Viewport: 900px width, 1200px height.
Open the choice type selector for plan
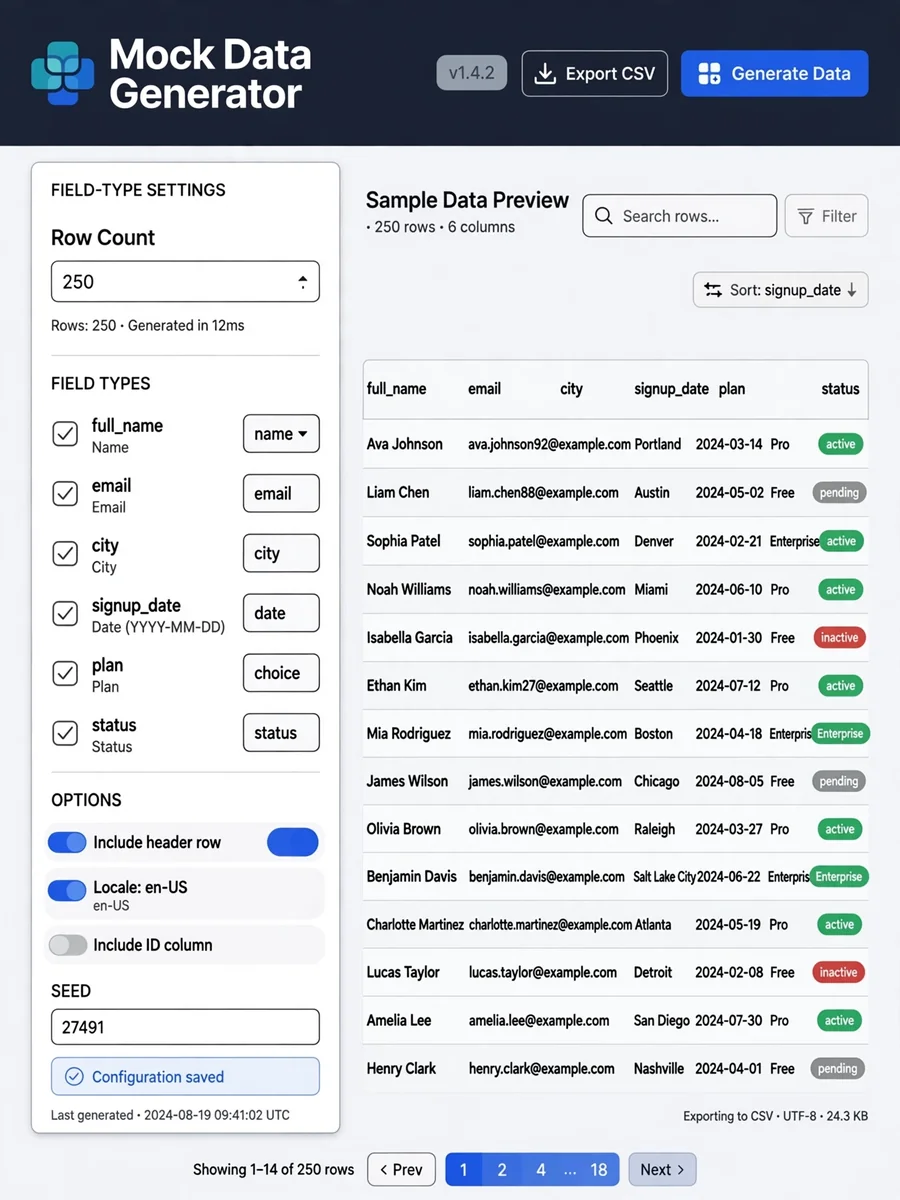point(281,673)
